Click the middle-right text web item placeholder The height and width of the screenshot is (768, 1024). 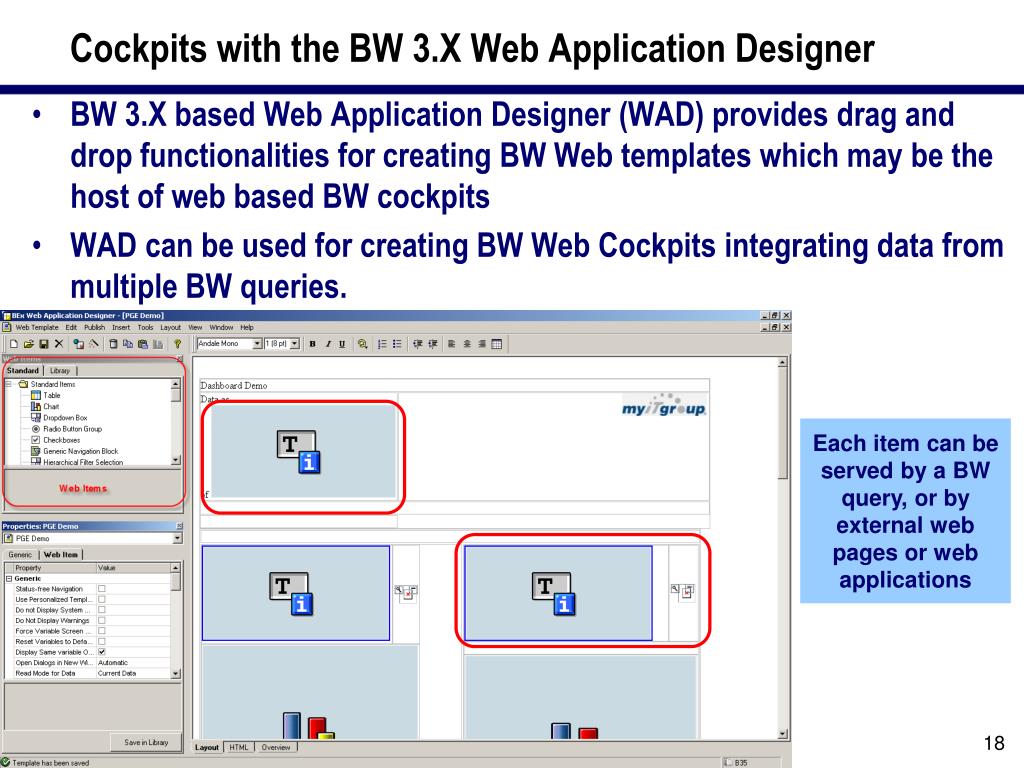558,593
